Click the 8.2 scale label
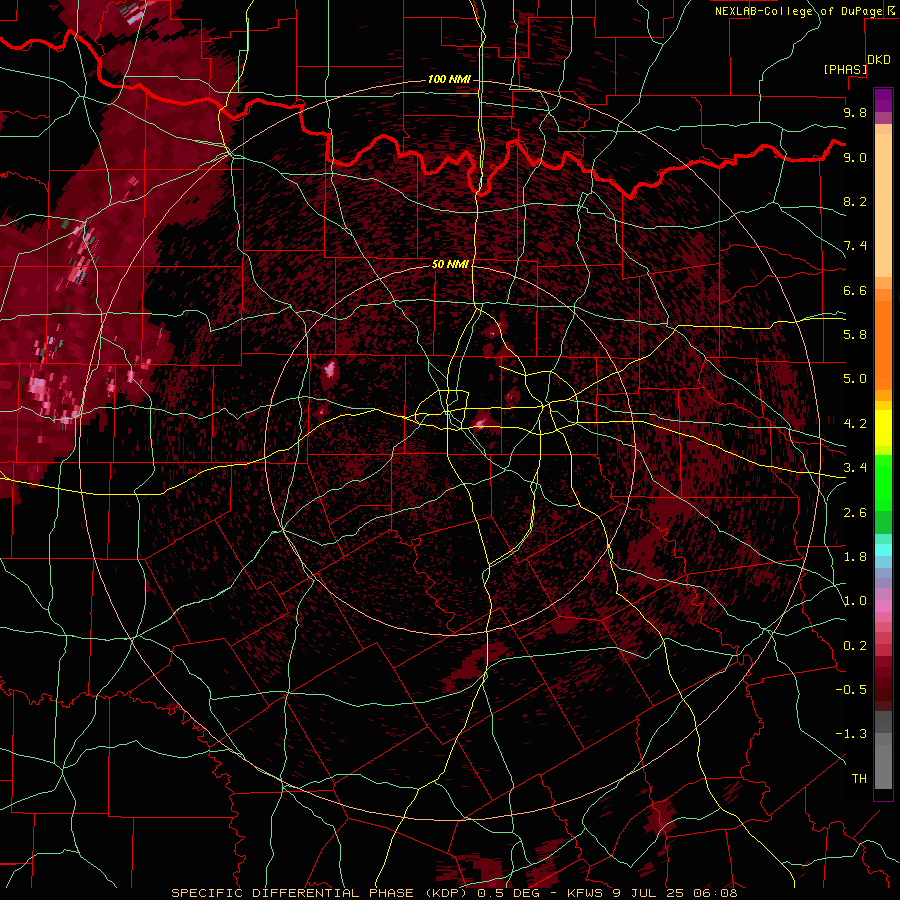The width and height of the screenshot is (900, 900). tap(855, 201)
